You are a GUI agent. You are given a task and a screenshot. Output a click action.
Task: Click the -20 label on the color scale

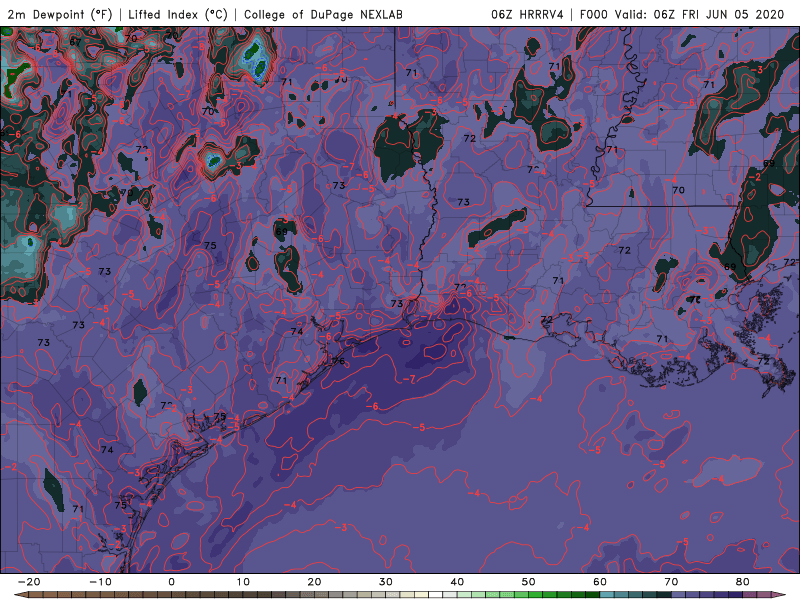click(29, 582)
